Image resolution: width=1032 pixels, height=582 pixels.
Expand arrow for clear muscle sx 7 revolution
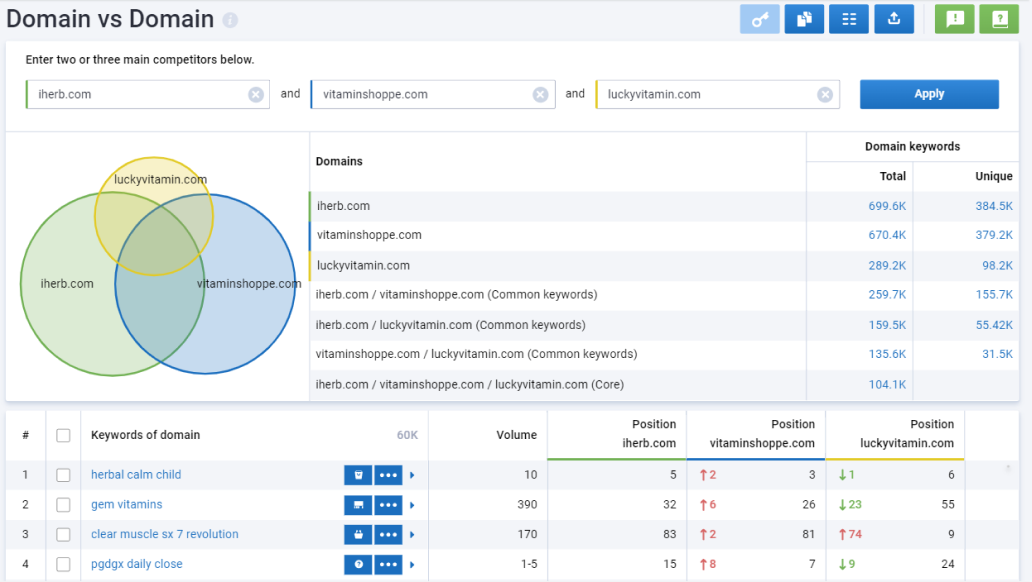click(x=412, y=535)
